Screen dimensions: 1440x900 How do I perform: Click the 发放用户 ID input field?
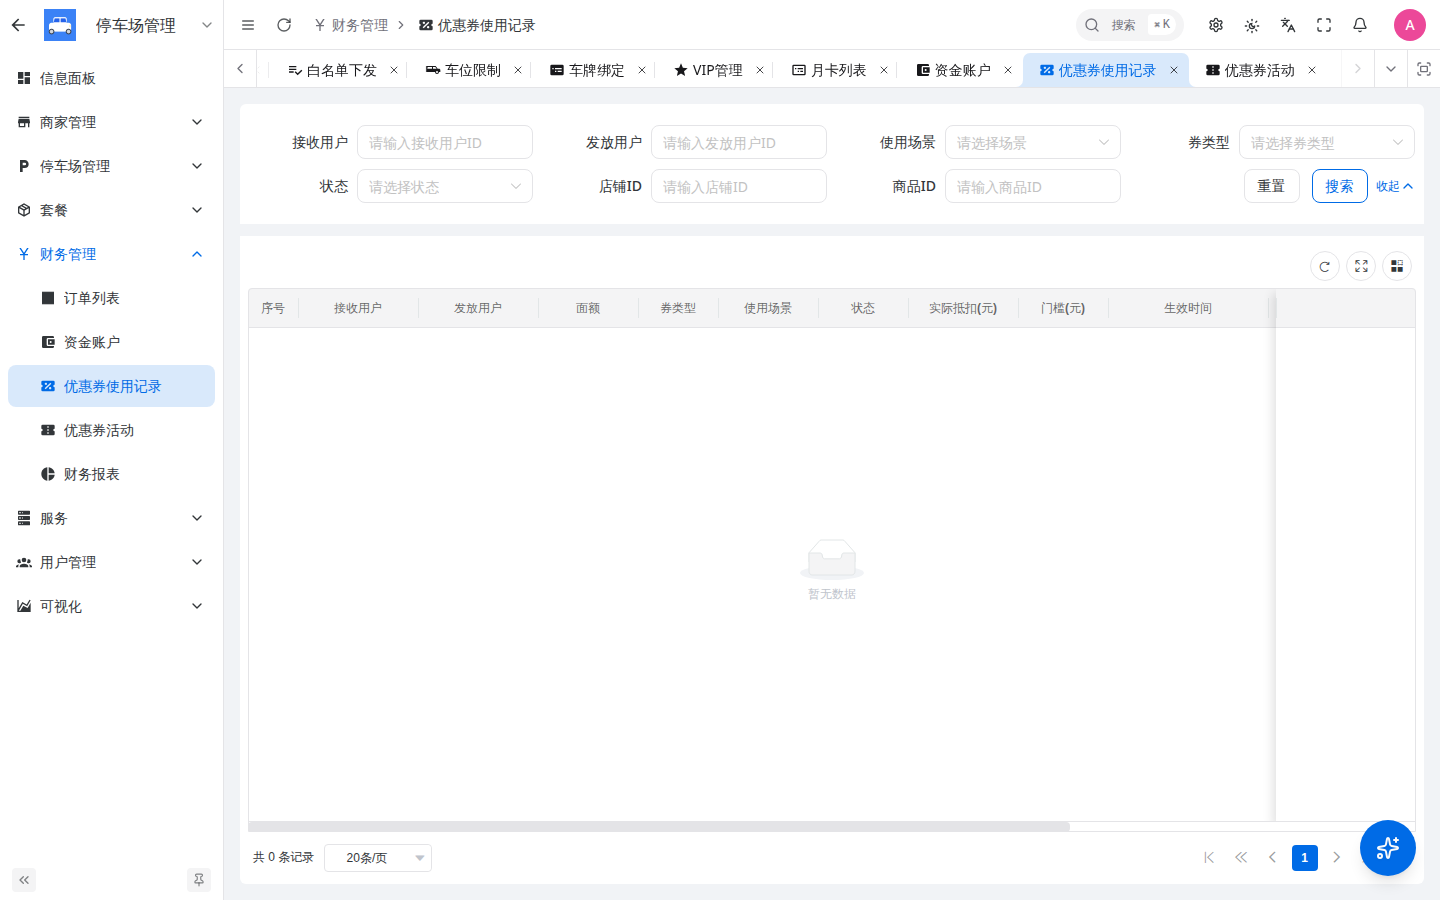click(x=739, y=142)
